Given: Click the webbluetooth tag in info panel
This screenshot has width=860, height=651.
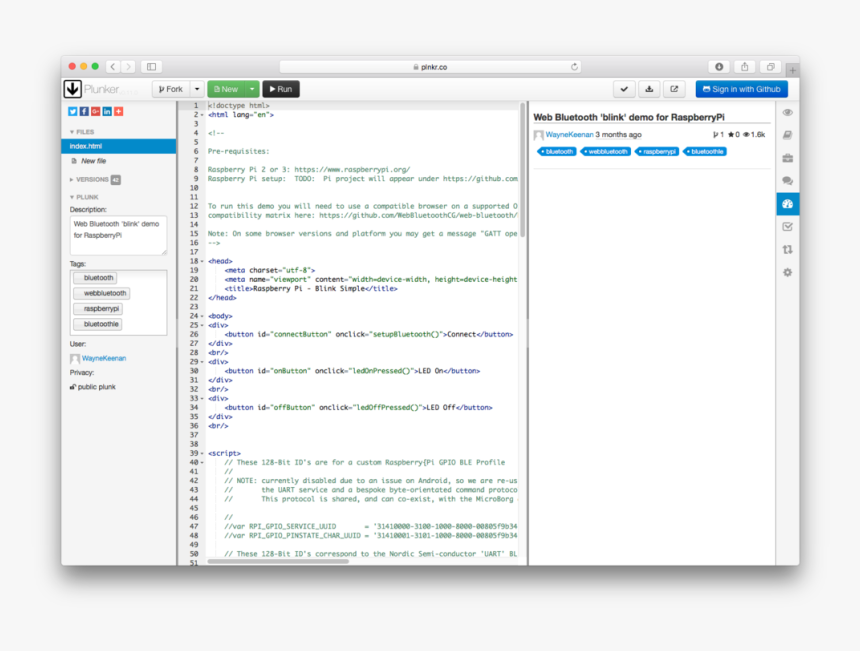Looking at the screenshot, I should pyautogui.click(x=606, y=151).
